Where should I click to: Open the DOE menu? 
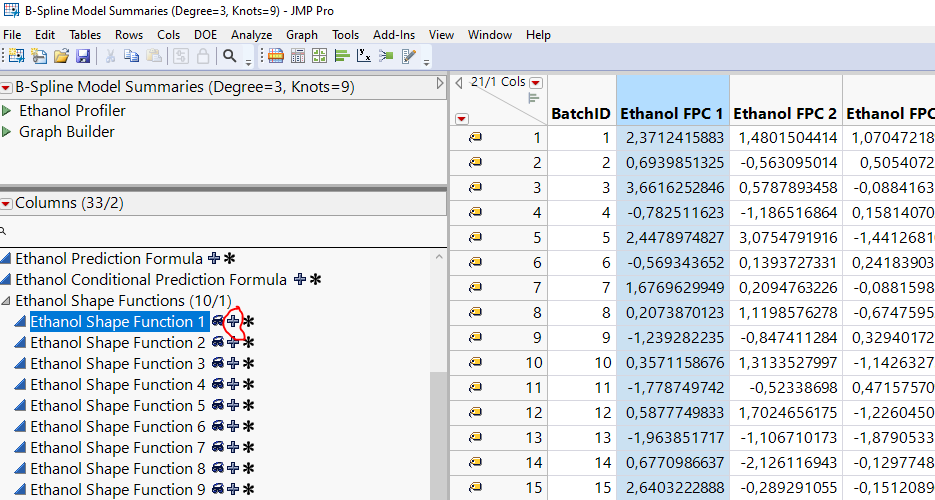[x=205, y=35]
